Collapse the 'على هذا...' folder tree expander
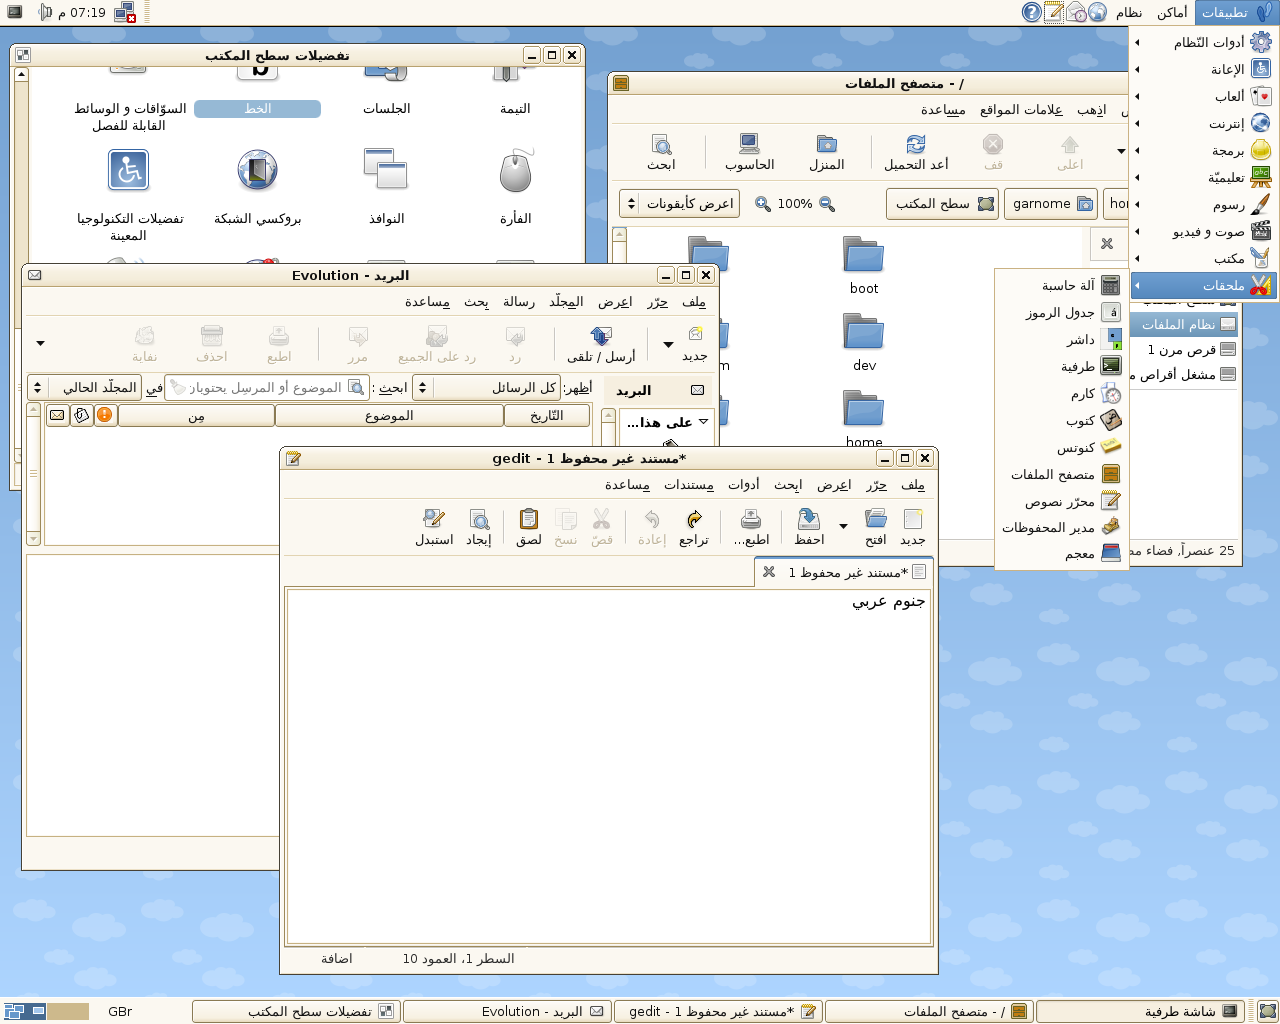The width and height of the screenshot is (1280, 1024). pos(703,422)
